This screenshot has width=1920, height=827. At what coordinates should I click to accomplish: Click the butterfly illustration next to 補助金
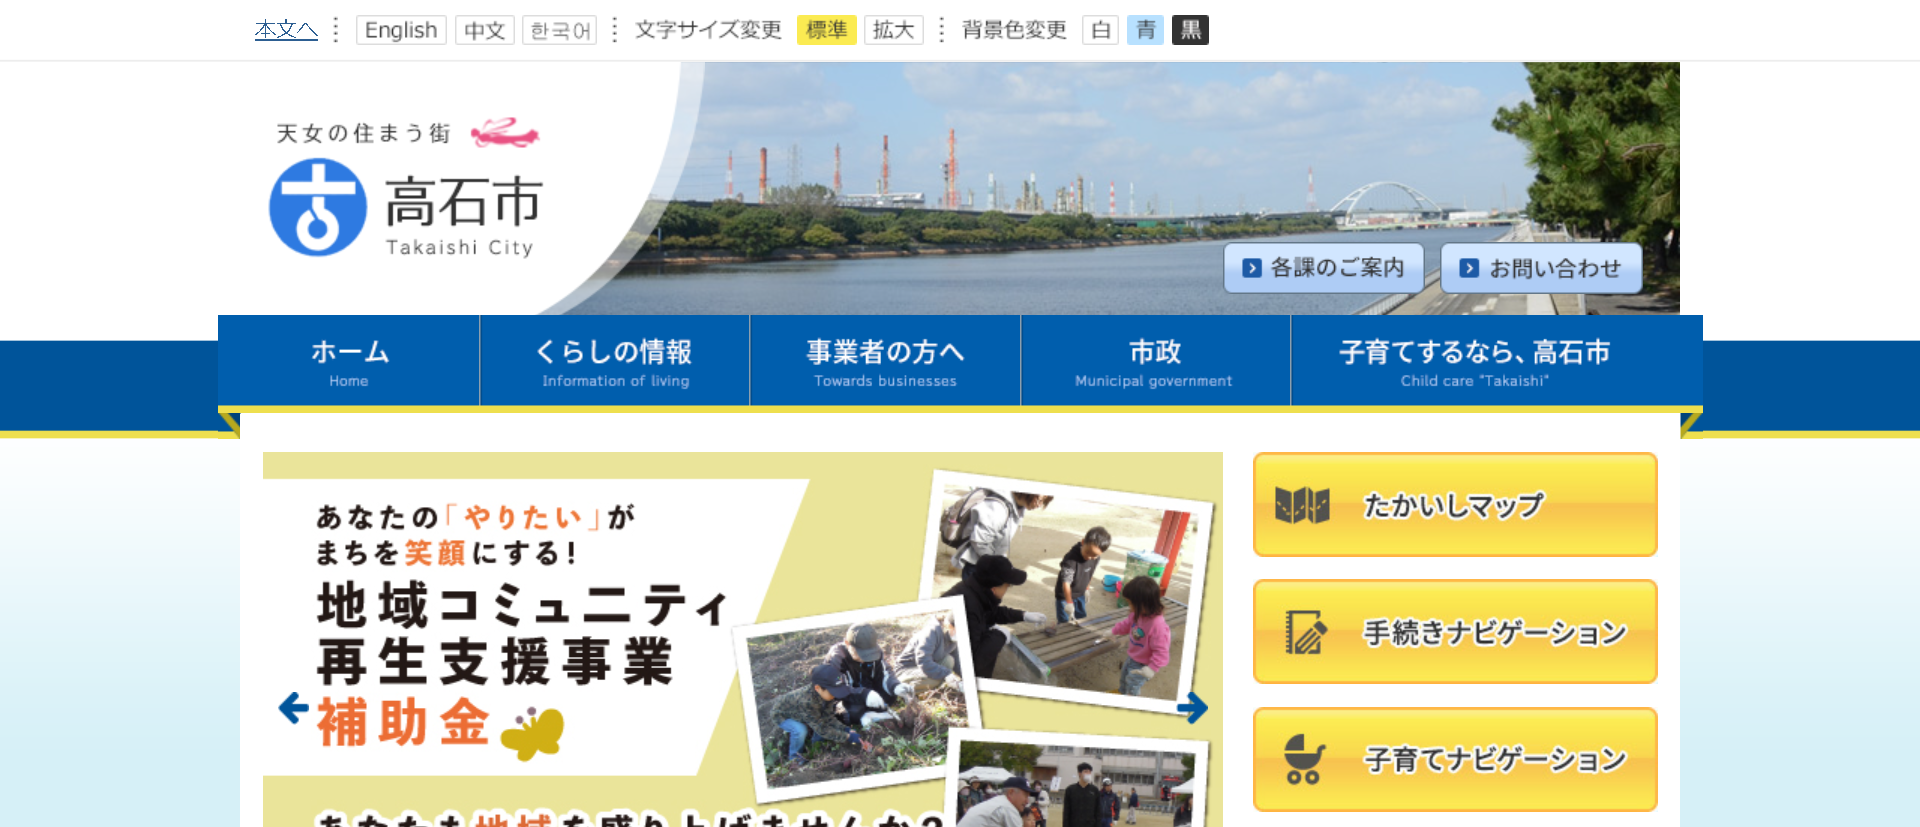pyautogui.click(x=533, y=733)
